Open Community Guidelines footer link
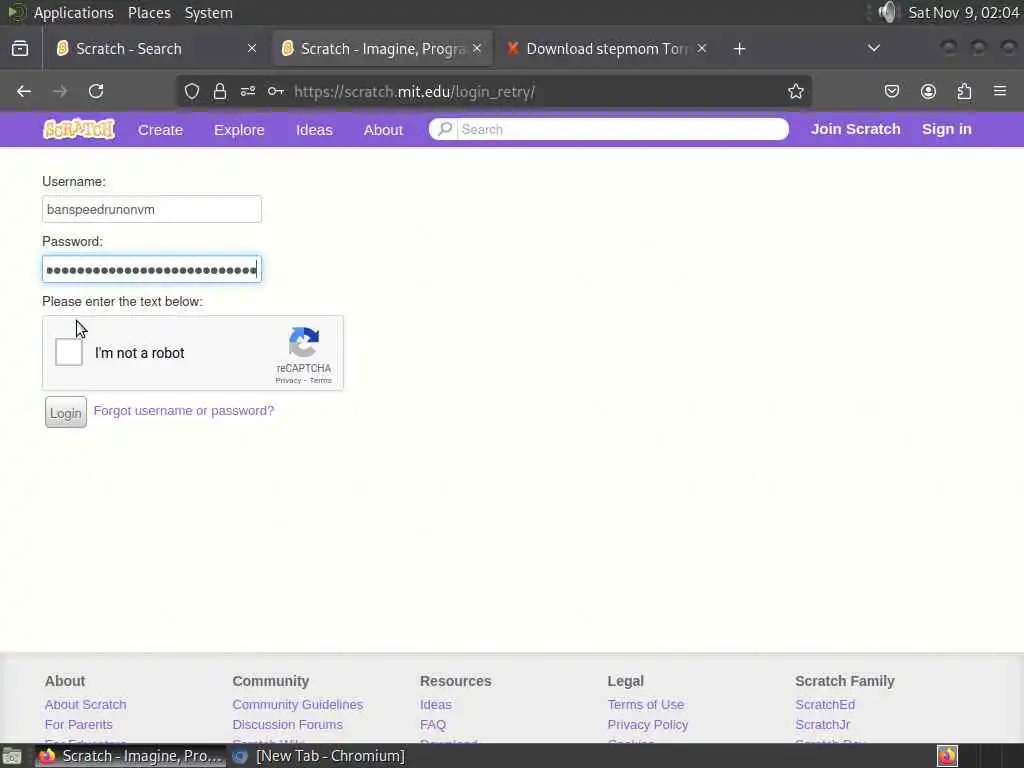The height and width of the screenshot is (768, 1024). 298,705
